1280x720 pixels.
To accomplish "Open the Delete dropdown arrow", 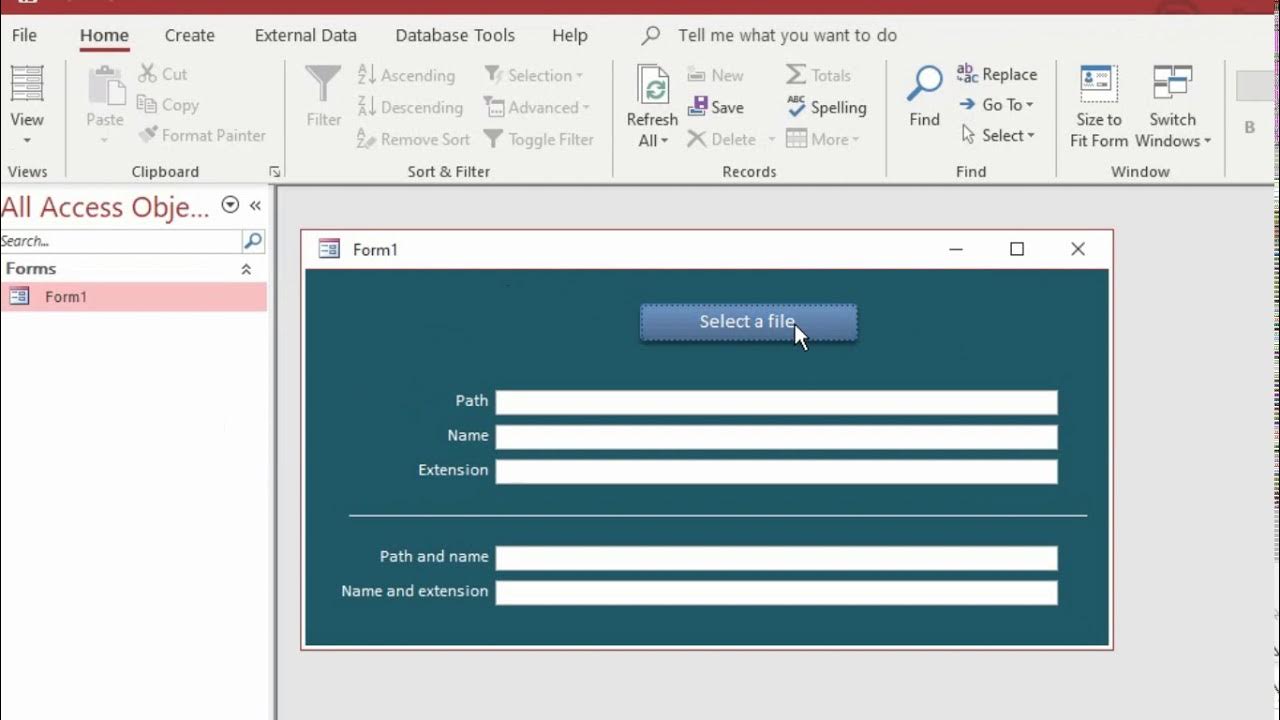I will pyautogui.click(x=771, y=140).
